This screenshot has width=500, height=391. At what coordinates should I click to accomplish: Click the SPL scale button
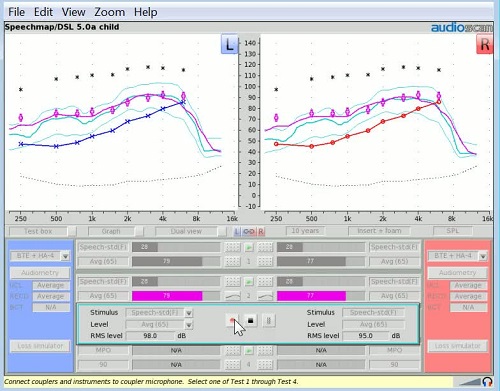452,231
